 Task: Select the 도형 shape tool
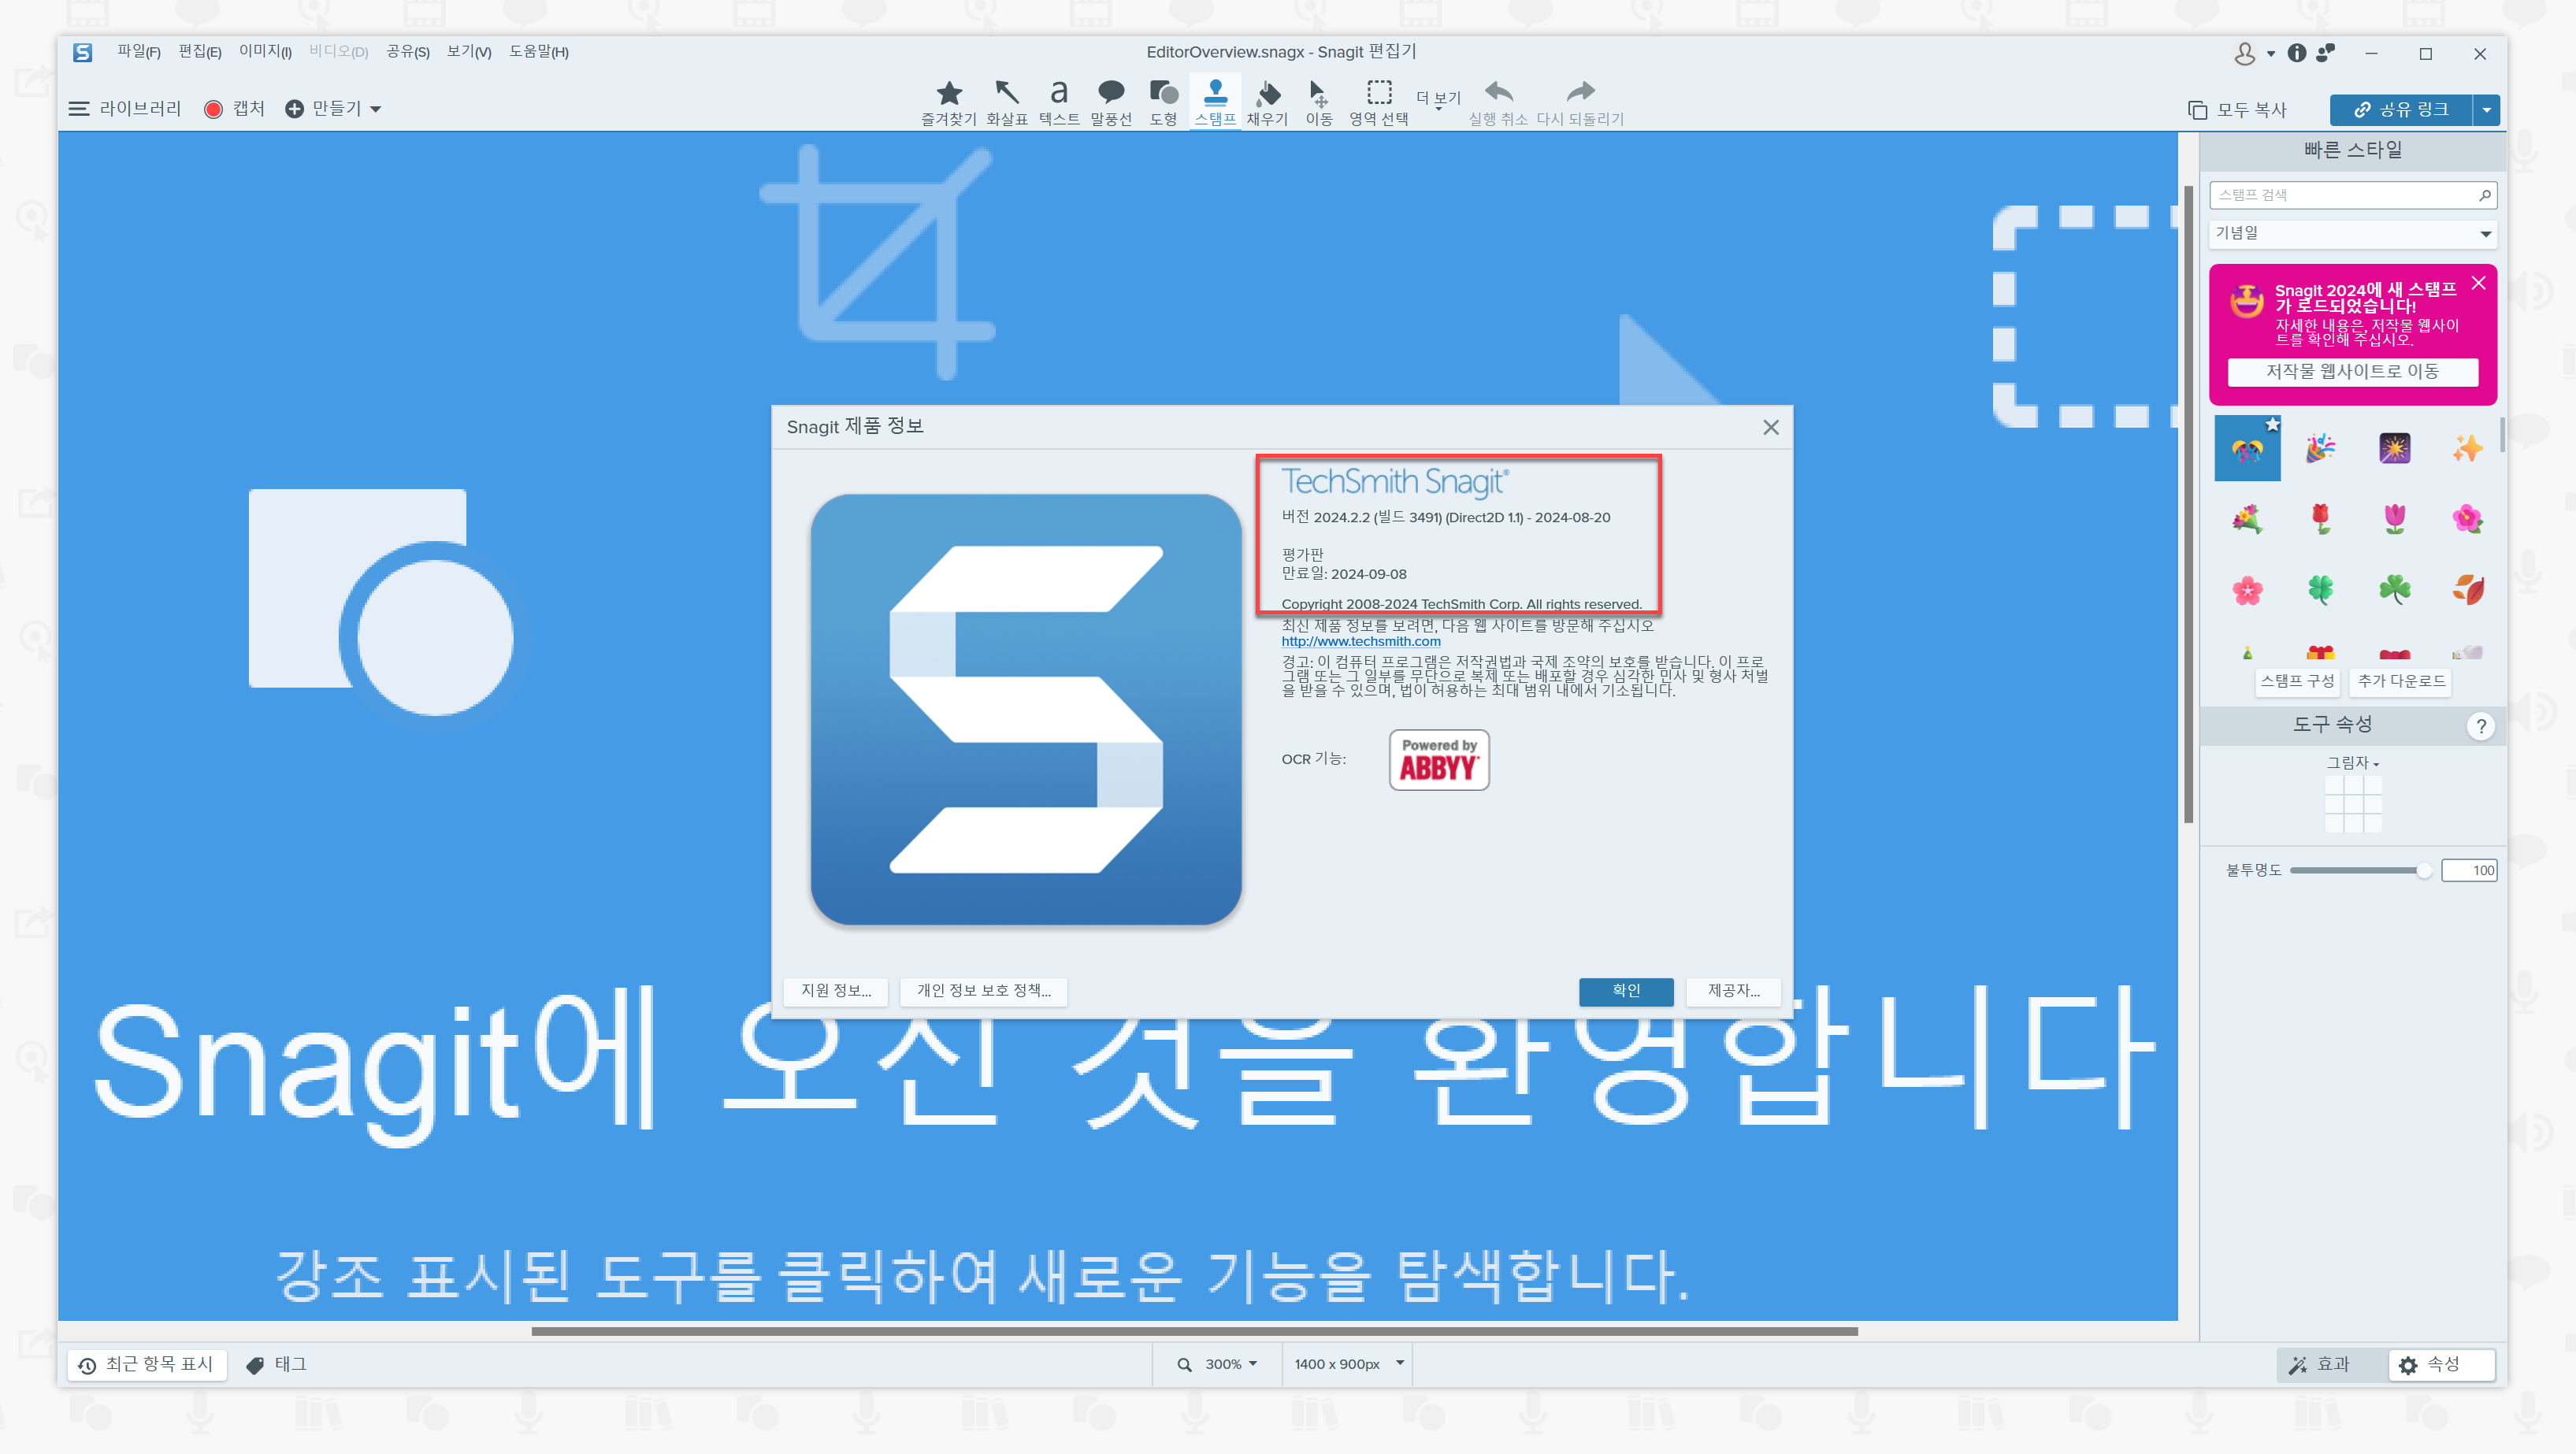(x=1162, y=103)
